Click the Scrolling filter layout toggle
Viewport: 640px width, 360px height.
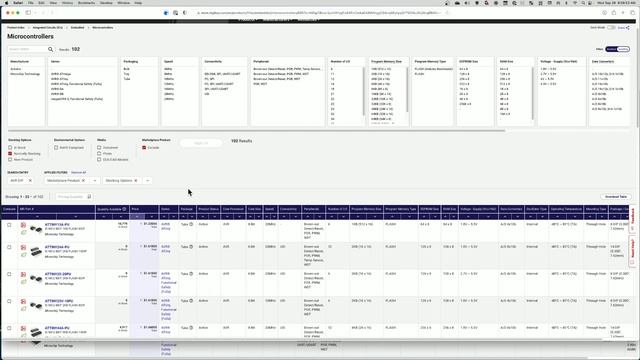623,49
